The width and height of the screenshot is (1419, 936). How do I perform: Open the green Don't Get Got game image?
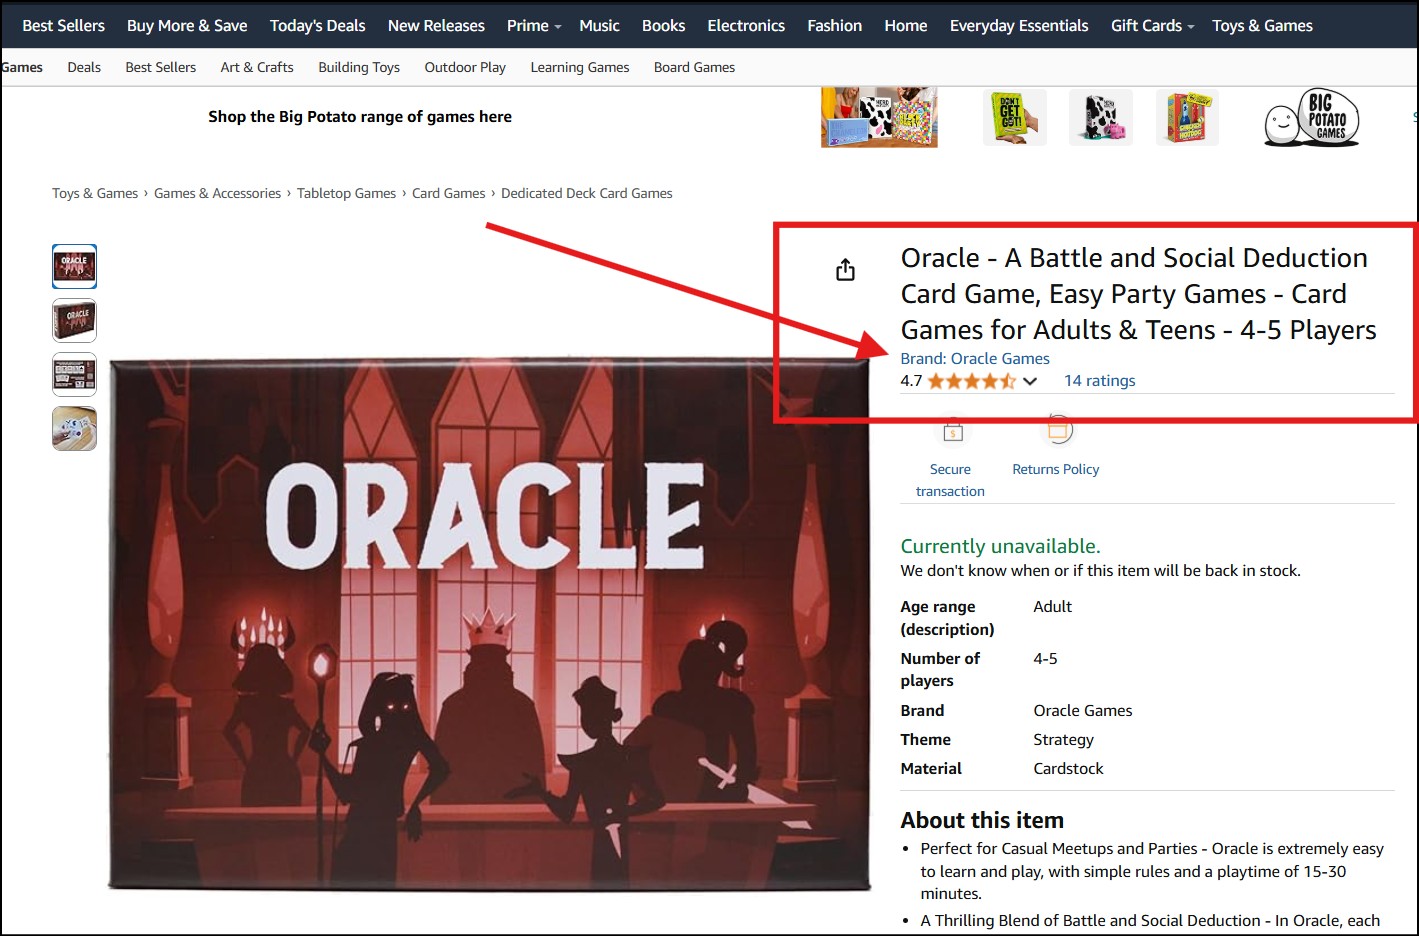(1013, 118)
